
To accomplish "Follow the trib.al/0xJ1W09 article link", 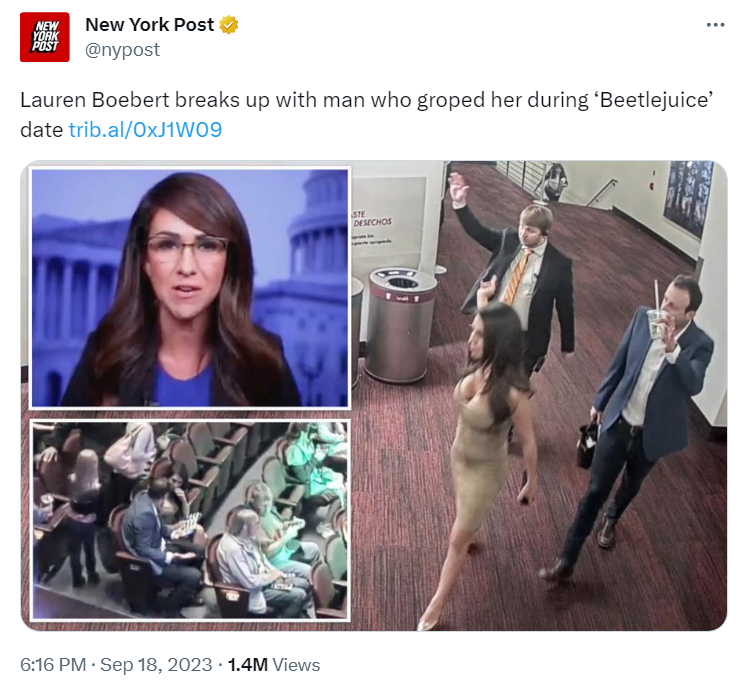I will 145,129.
